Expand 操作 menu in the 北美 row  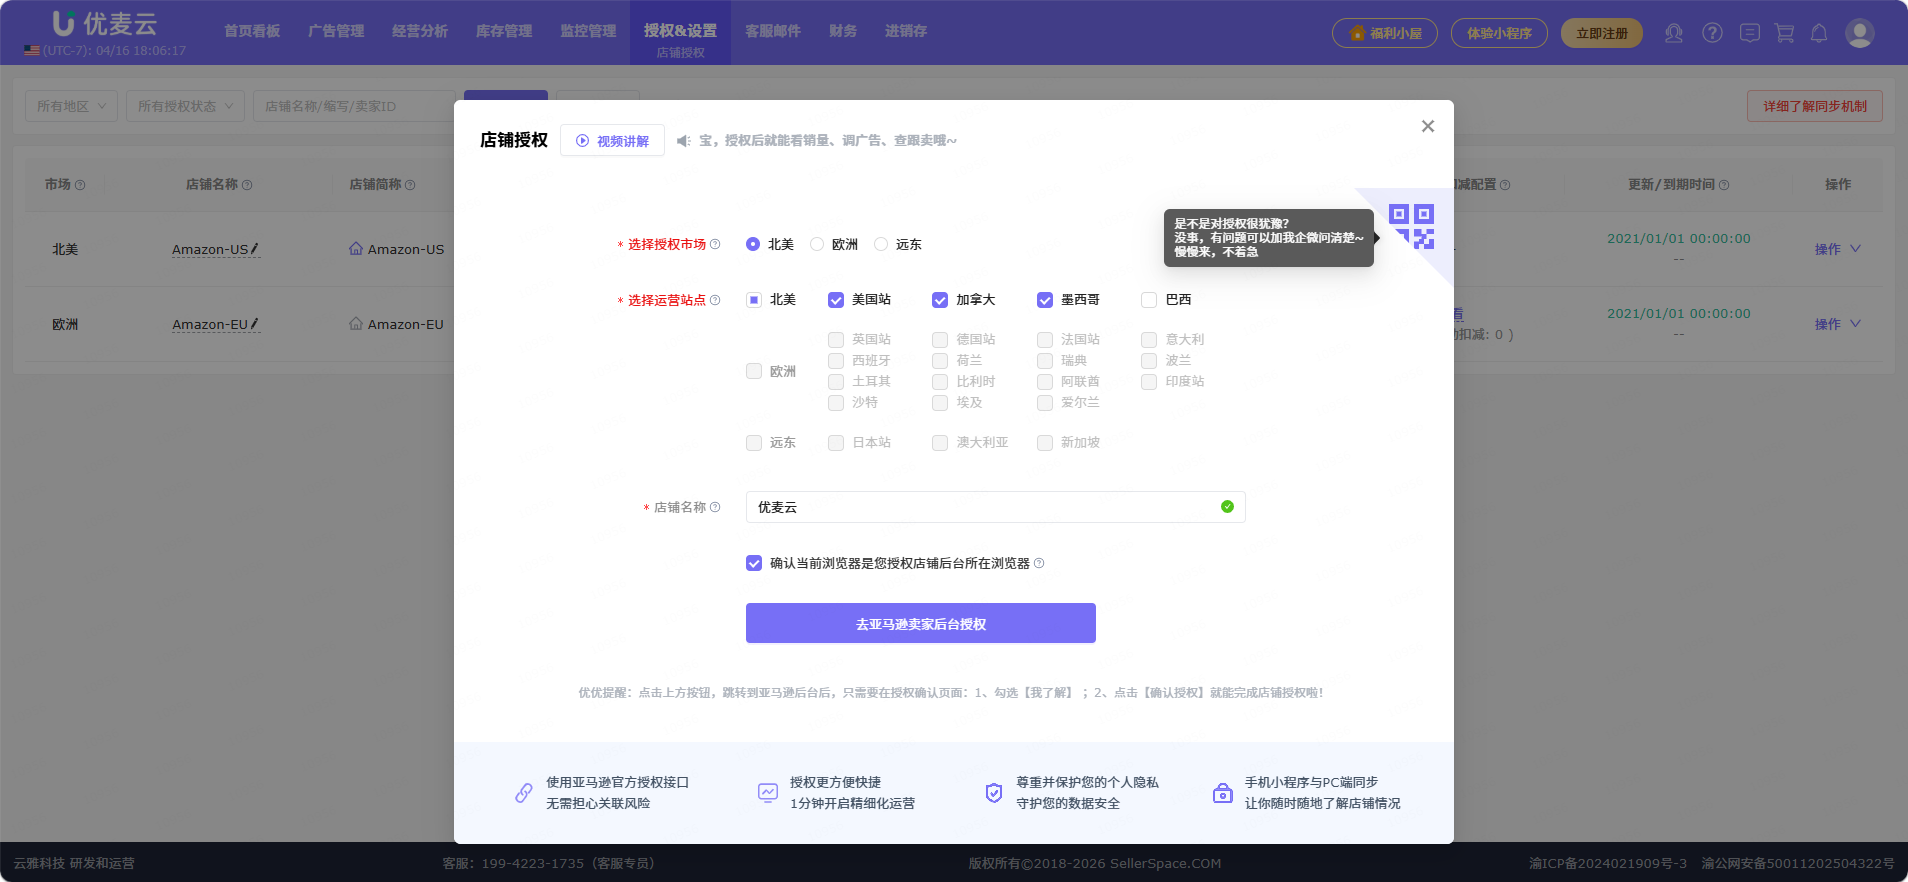(1838, 249)
